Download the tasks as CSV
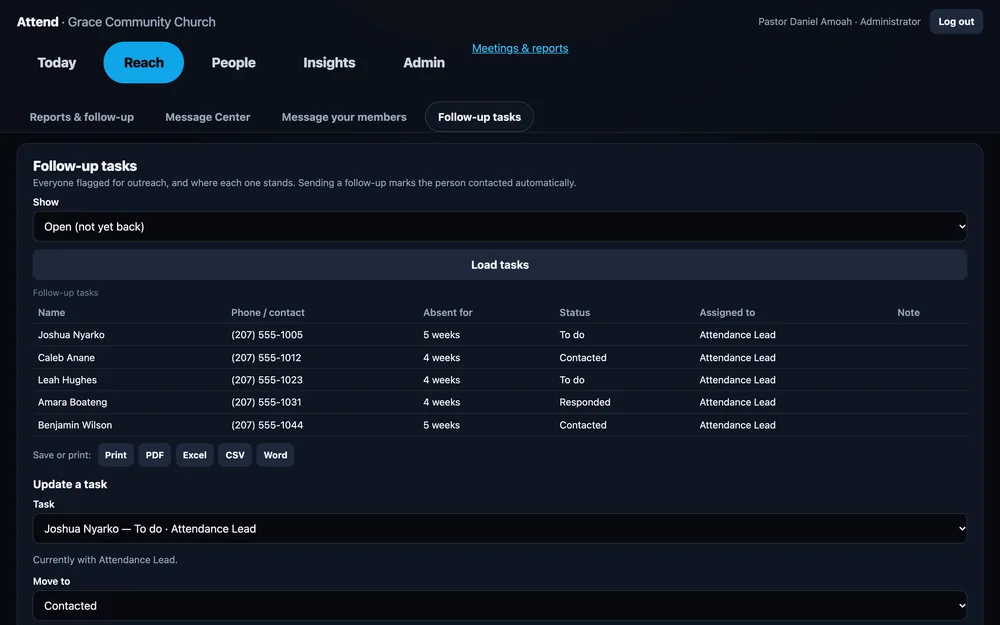This screenshot has width=1000, height=625. (x=235, y=455)
